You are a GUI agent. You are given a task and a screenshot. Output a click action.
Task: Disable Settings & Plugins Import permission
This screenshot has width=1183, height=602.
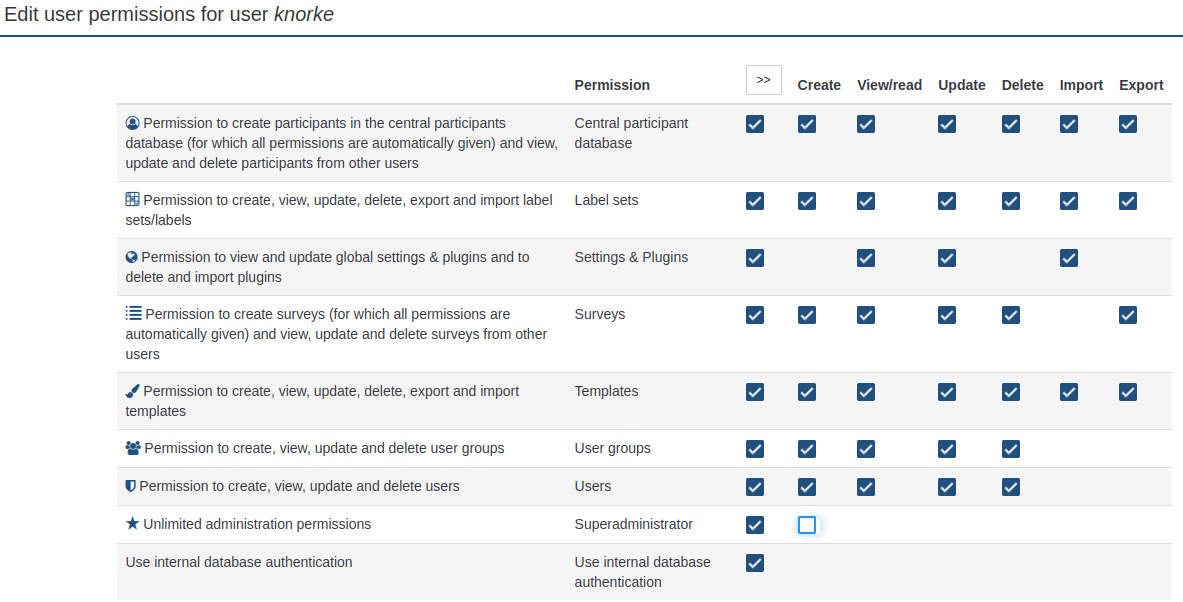(1069, 258)
